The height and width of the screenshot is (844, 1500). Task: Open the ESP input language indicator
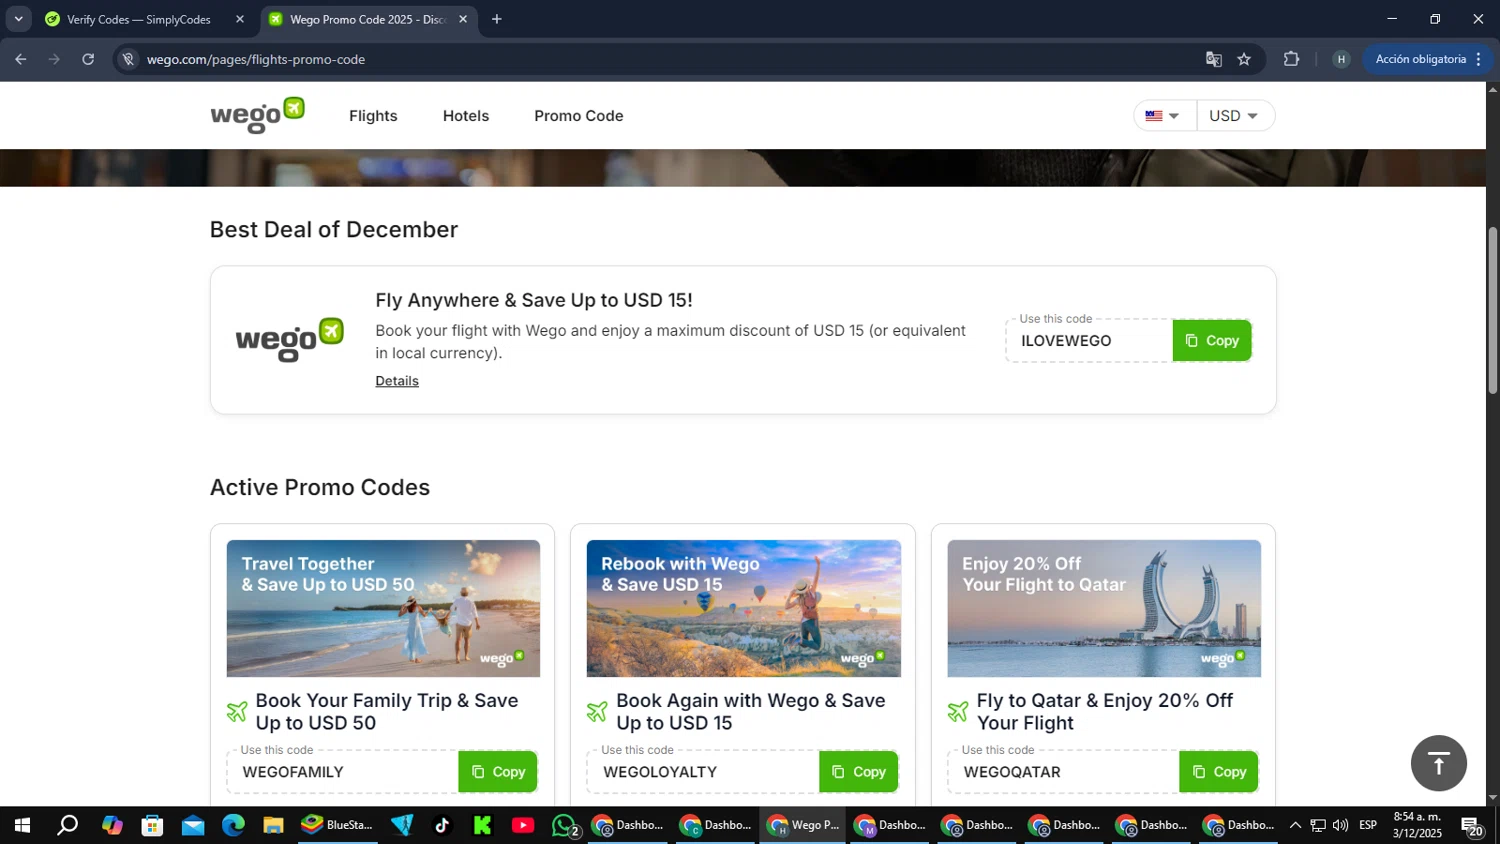[1368, 825]
